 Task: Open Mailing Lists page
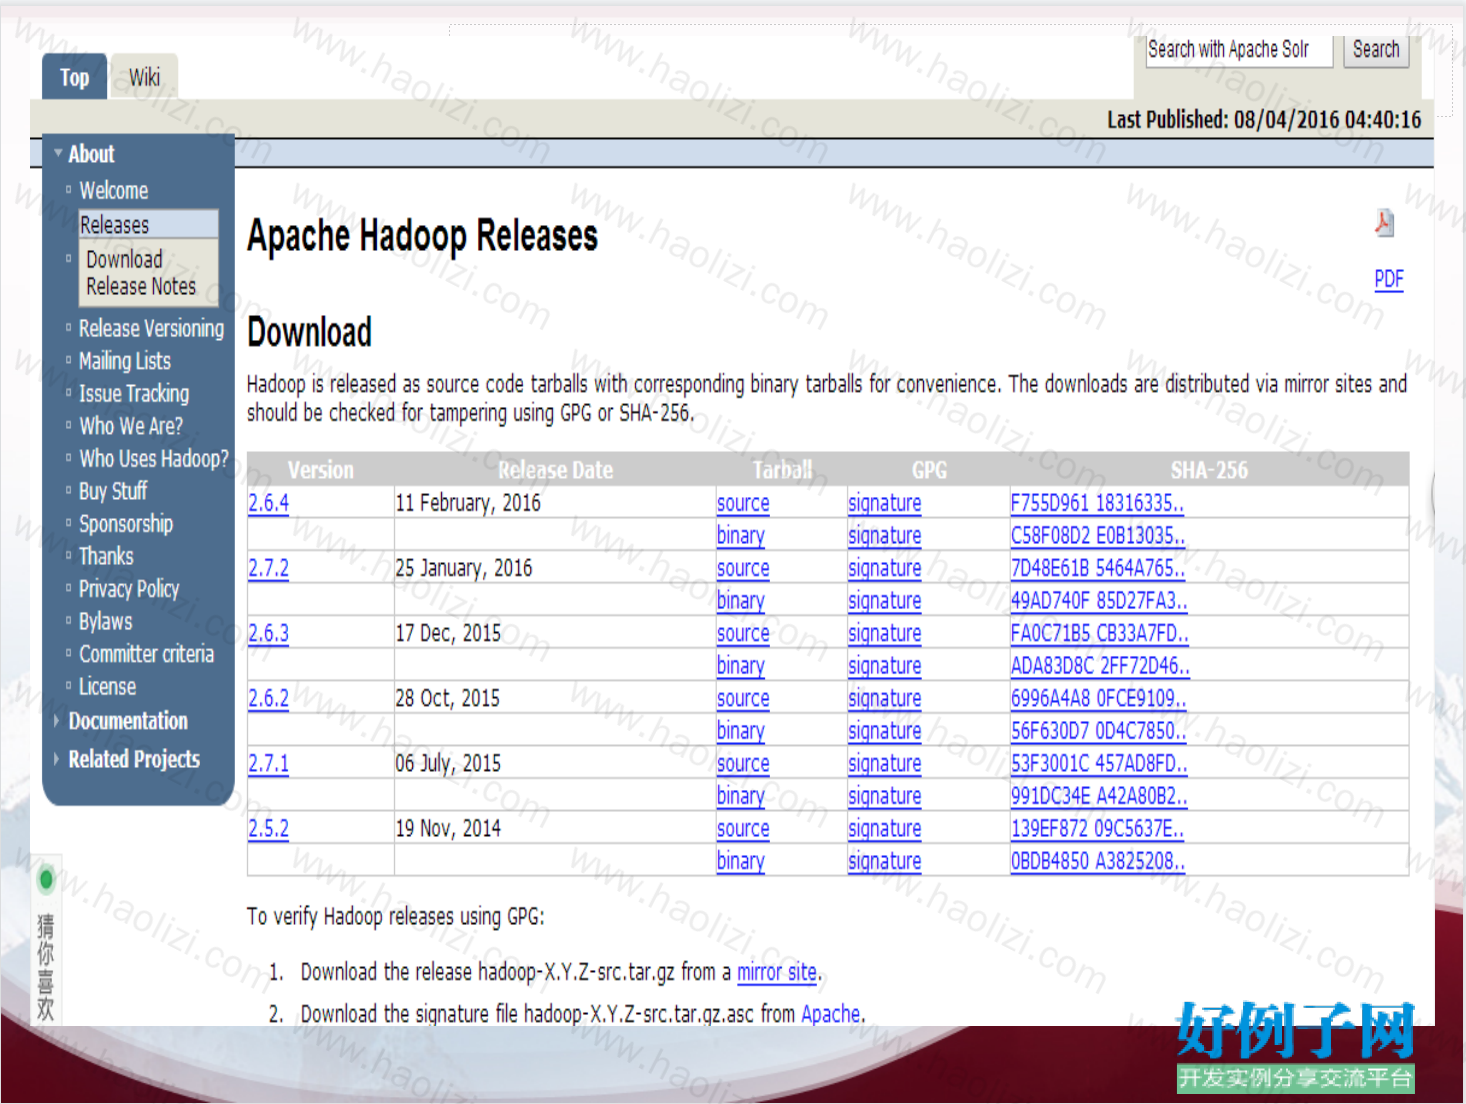[x=125, y=361]
